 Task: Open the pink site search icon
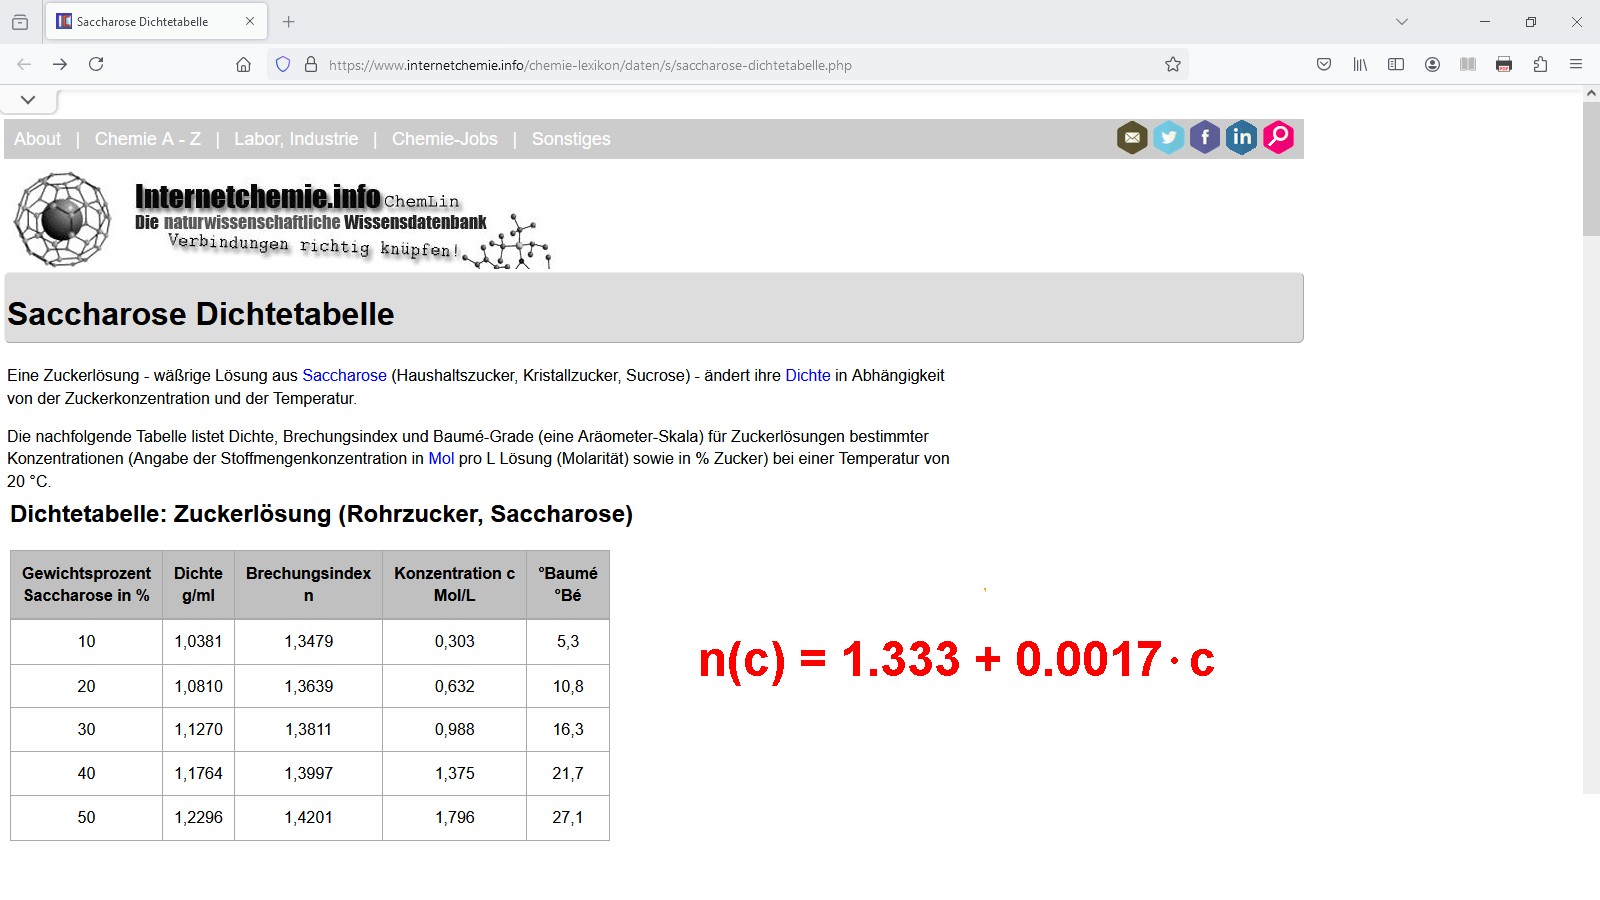pyautogui.click(x=1278, y=138)
